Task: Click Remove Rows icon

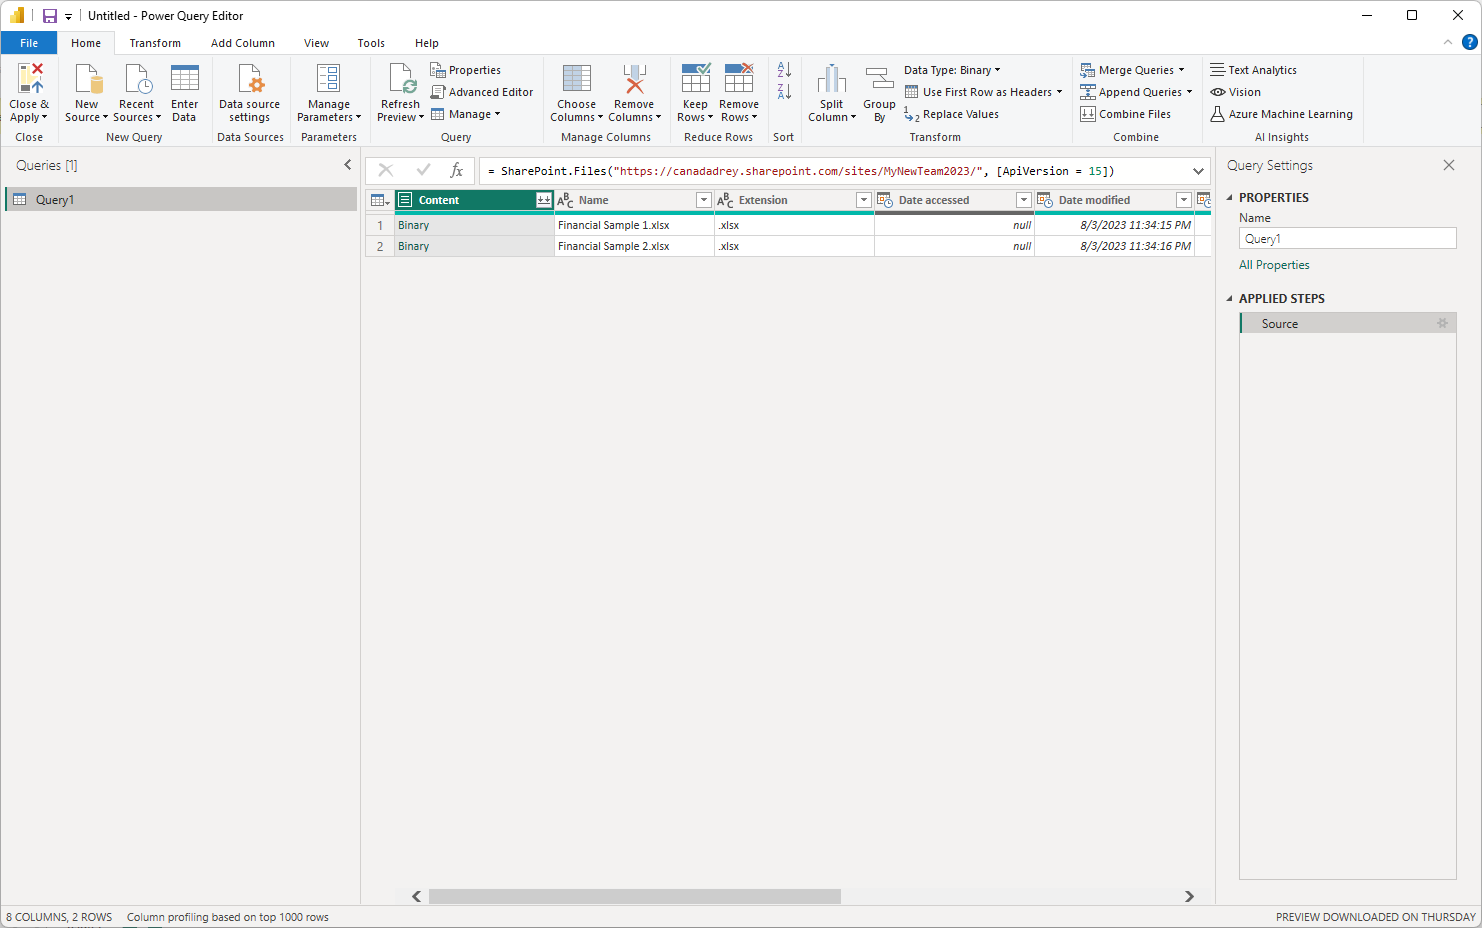Action: pyautogui.click(x=739, y=78)
